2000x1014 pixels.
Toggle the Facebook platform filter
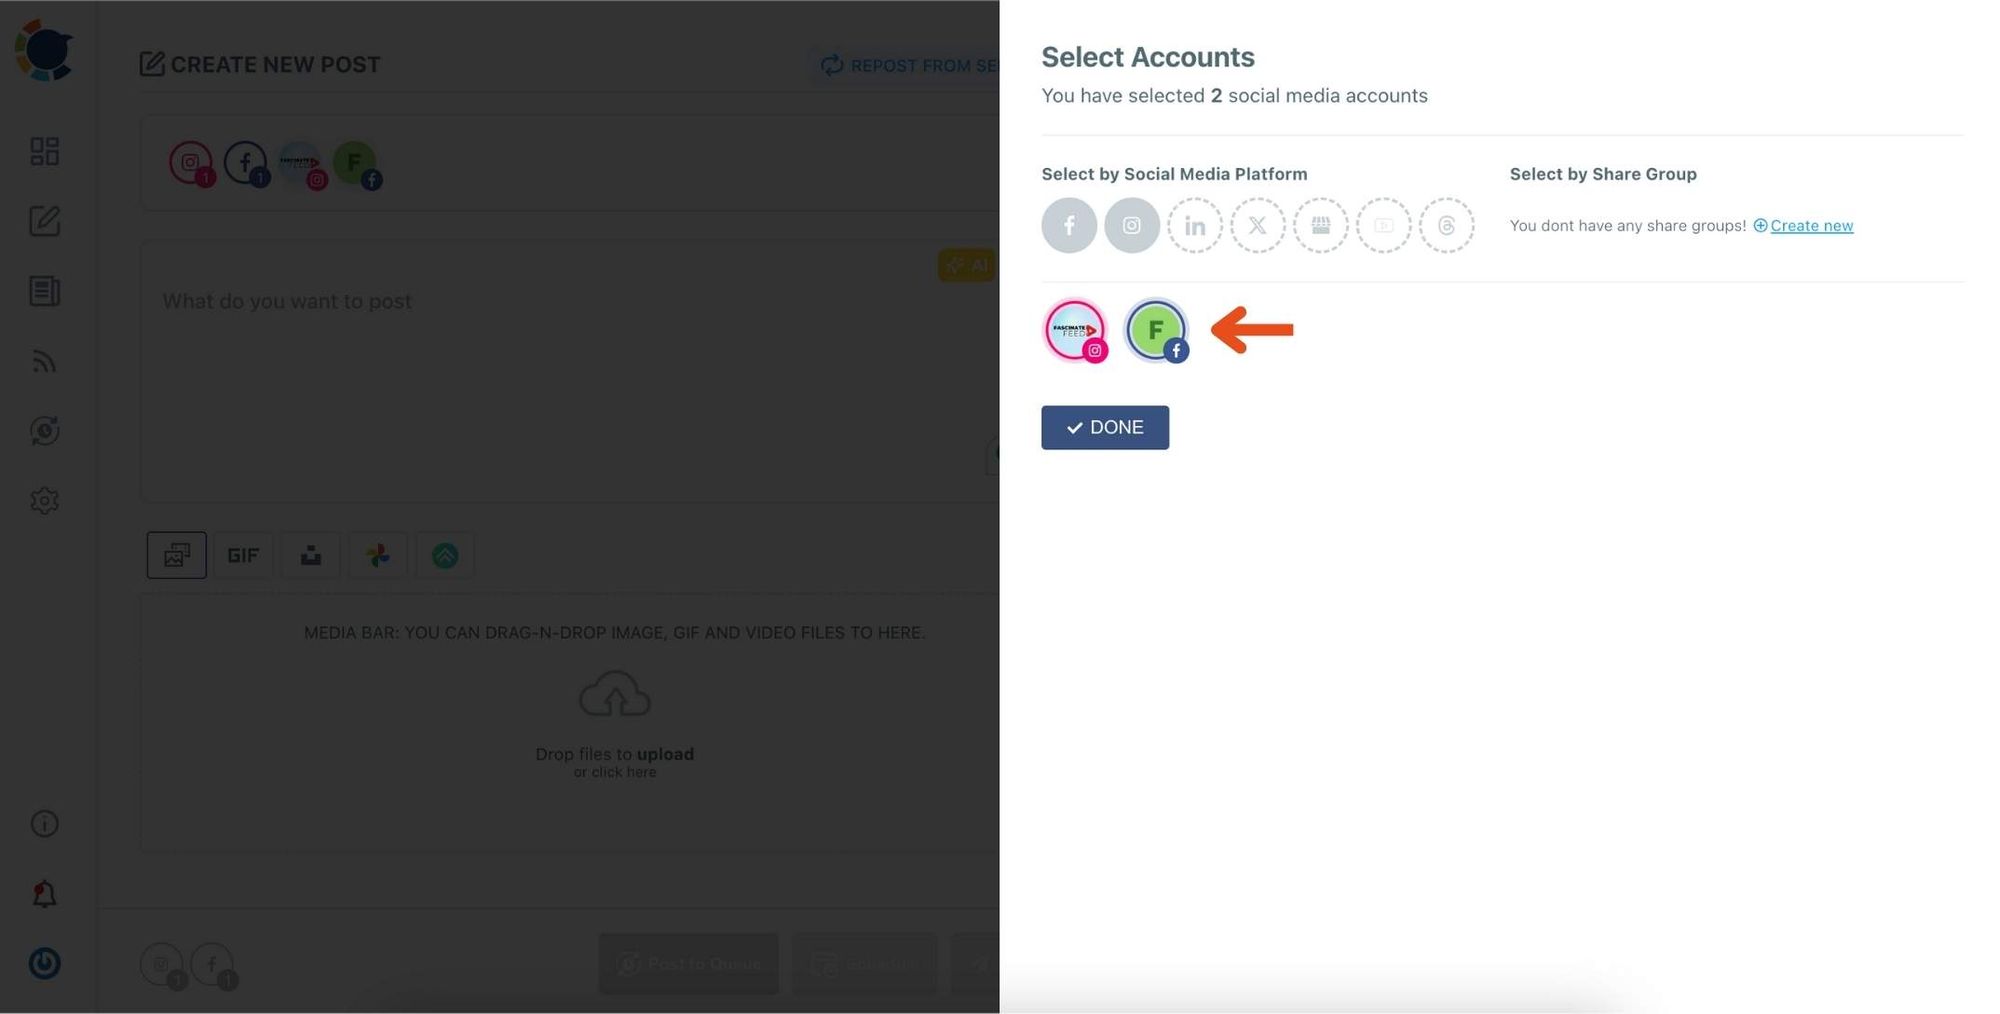coord(1069,225)
